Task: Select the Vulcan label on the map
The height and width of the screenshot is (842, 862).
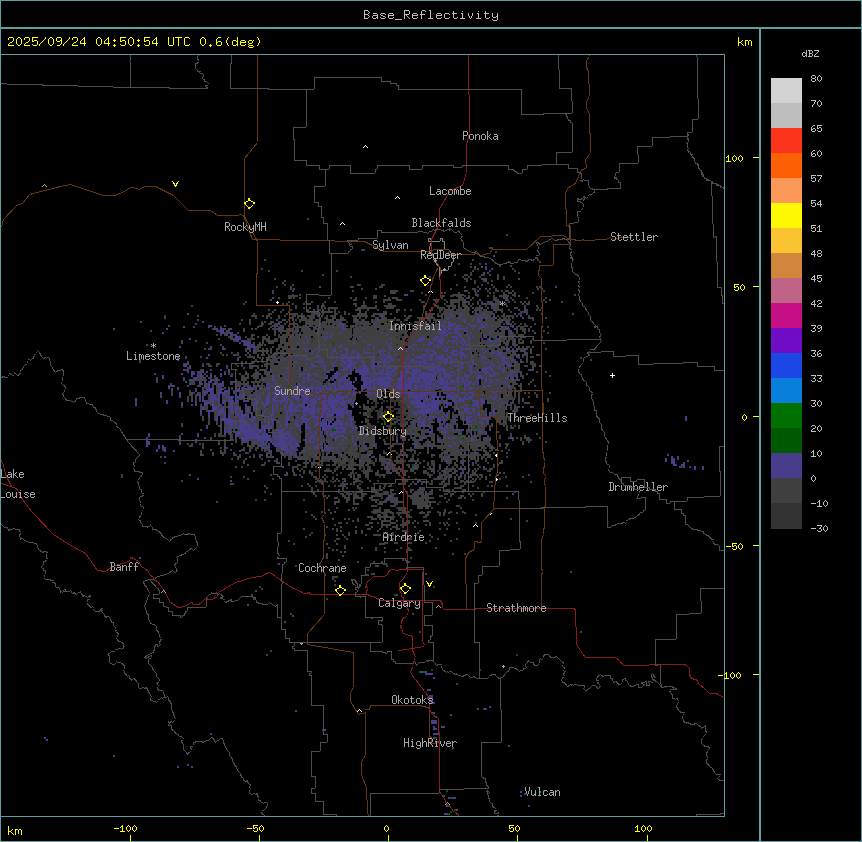Action: click(x=542, y=792)
